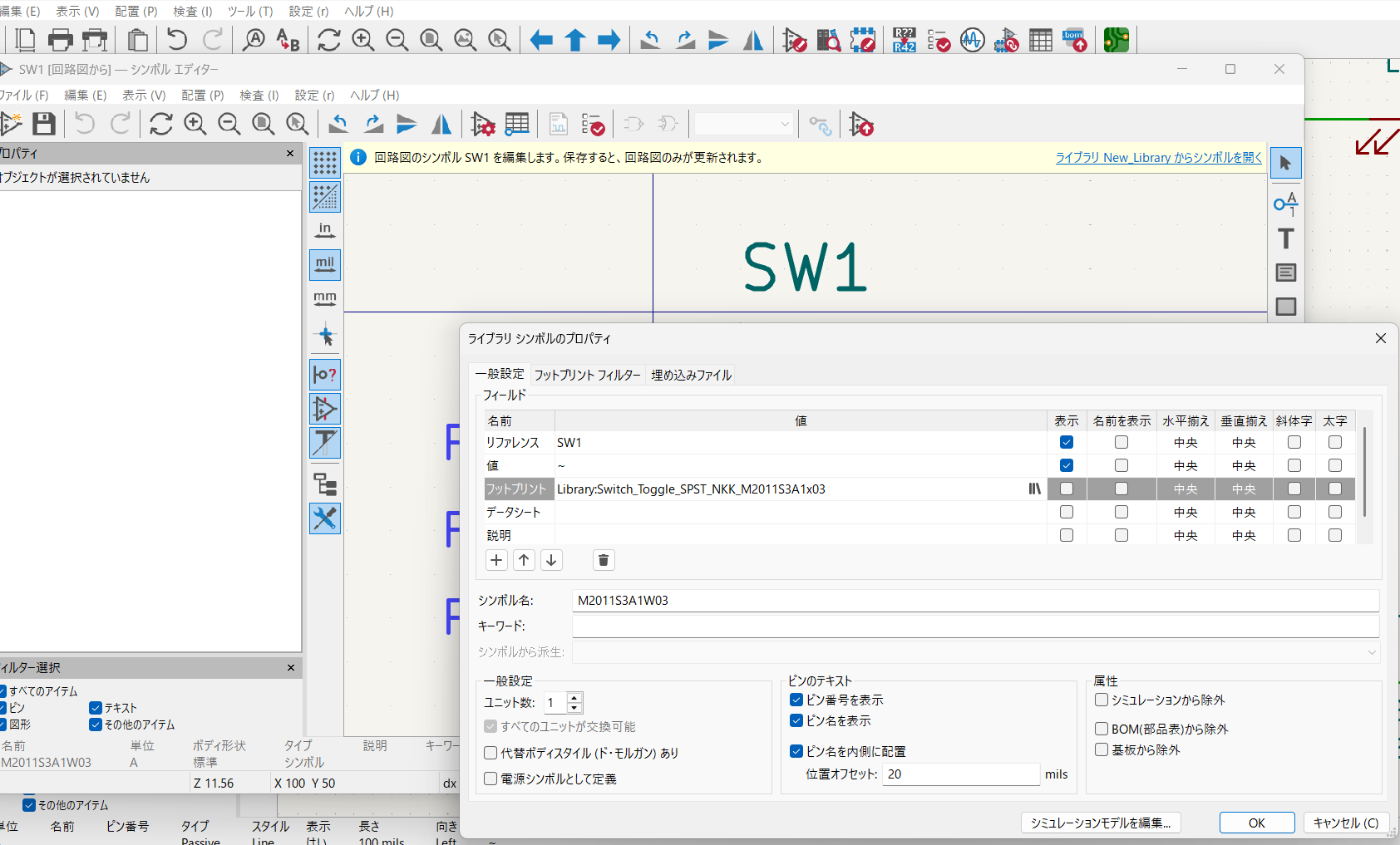Delete the selected field with the trash button
This screenshot has width=1400, height=845.
point(603,560)
